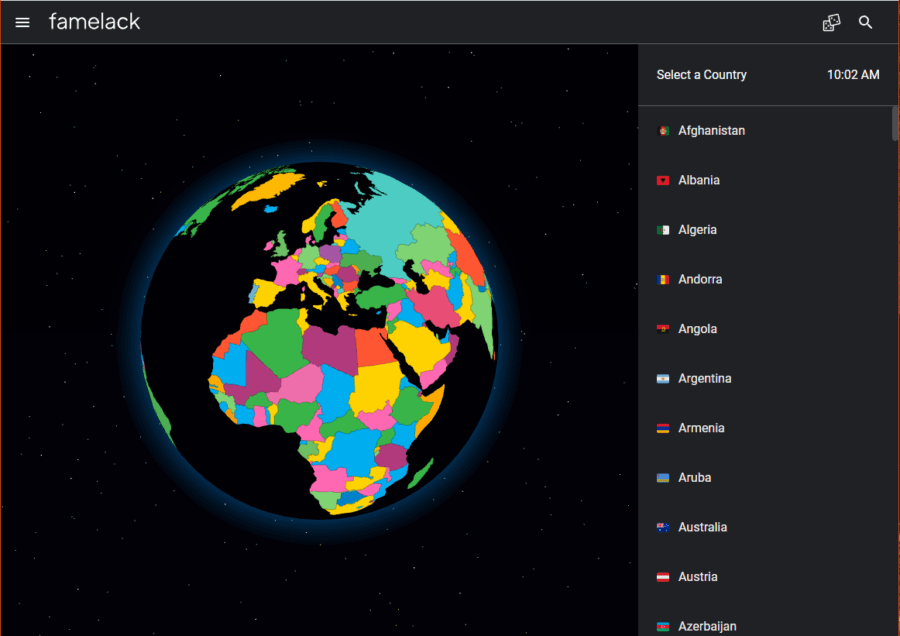900x636 pixels.
Task: Select Algeria from the country list
Action: (x=697, y=230)
